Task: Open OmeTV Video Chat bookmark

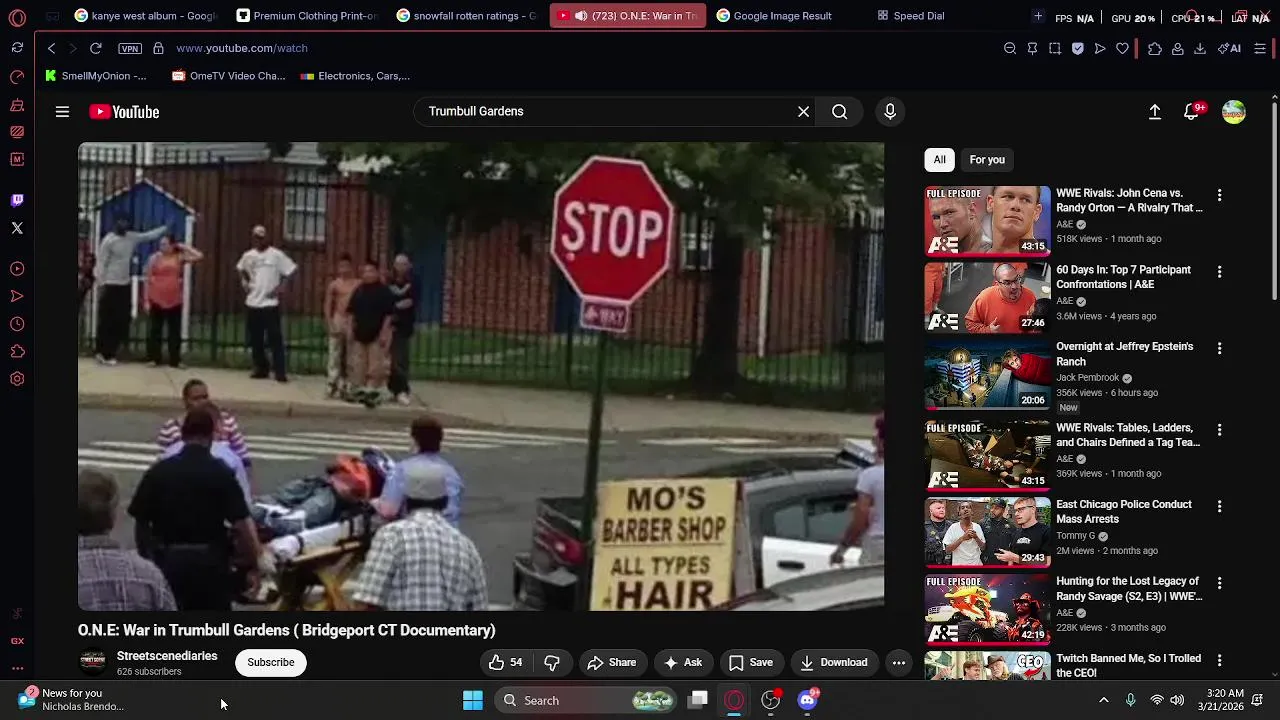Action: [229, 76]
